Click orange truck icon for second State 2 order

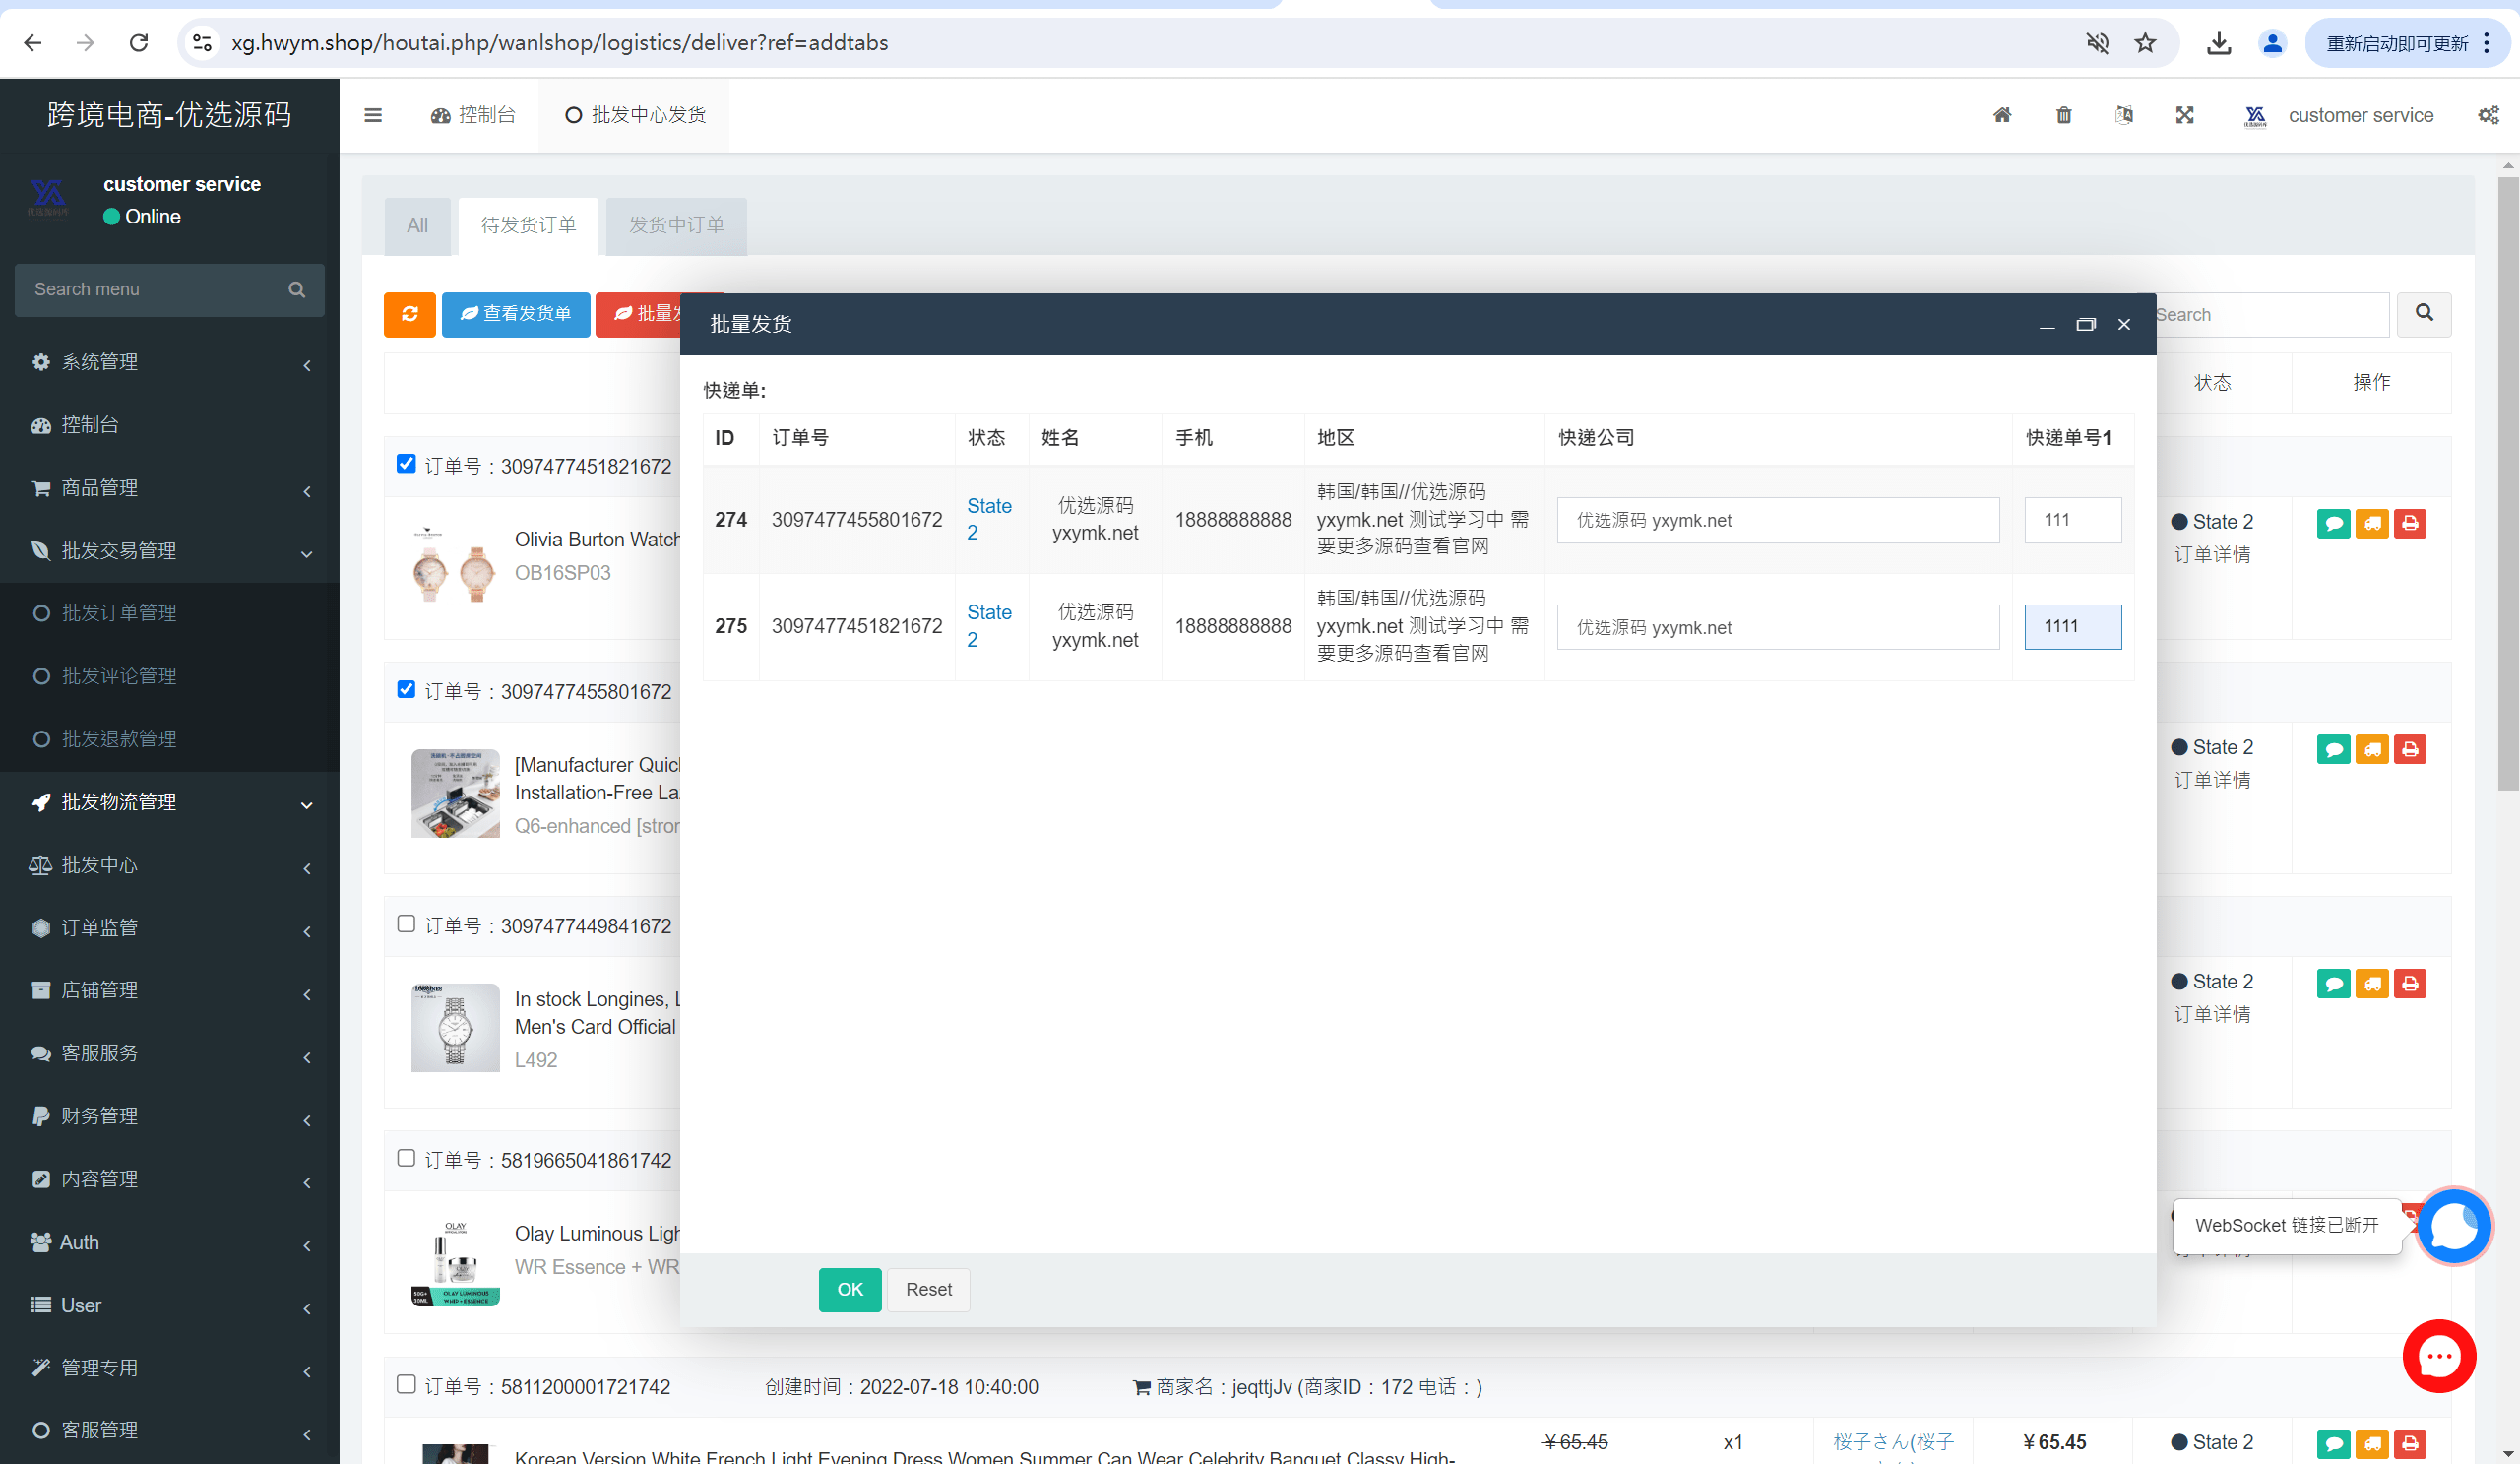point(2372,749)
